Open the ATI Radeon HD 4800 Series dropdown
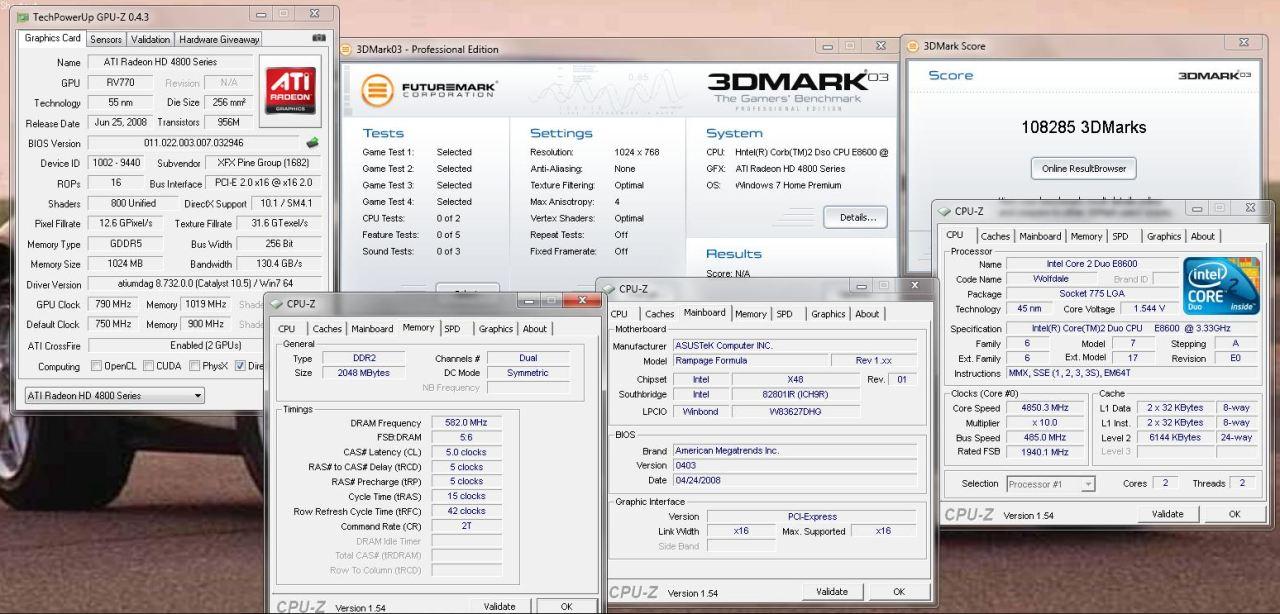 coord(114,395)
